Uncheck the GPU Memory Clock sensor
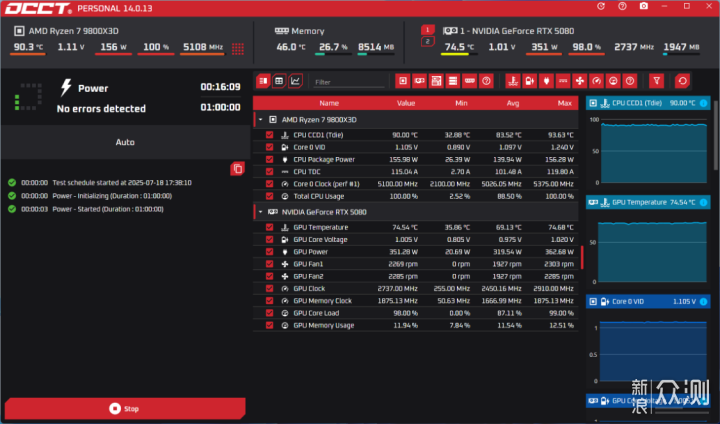Viewport: 720px width, 424px height. [x=270, y=301]
